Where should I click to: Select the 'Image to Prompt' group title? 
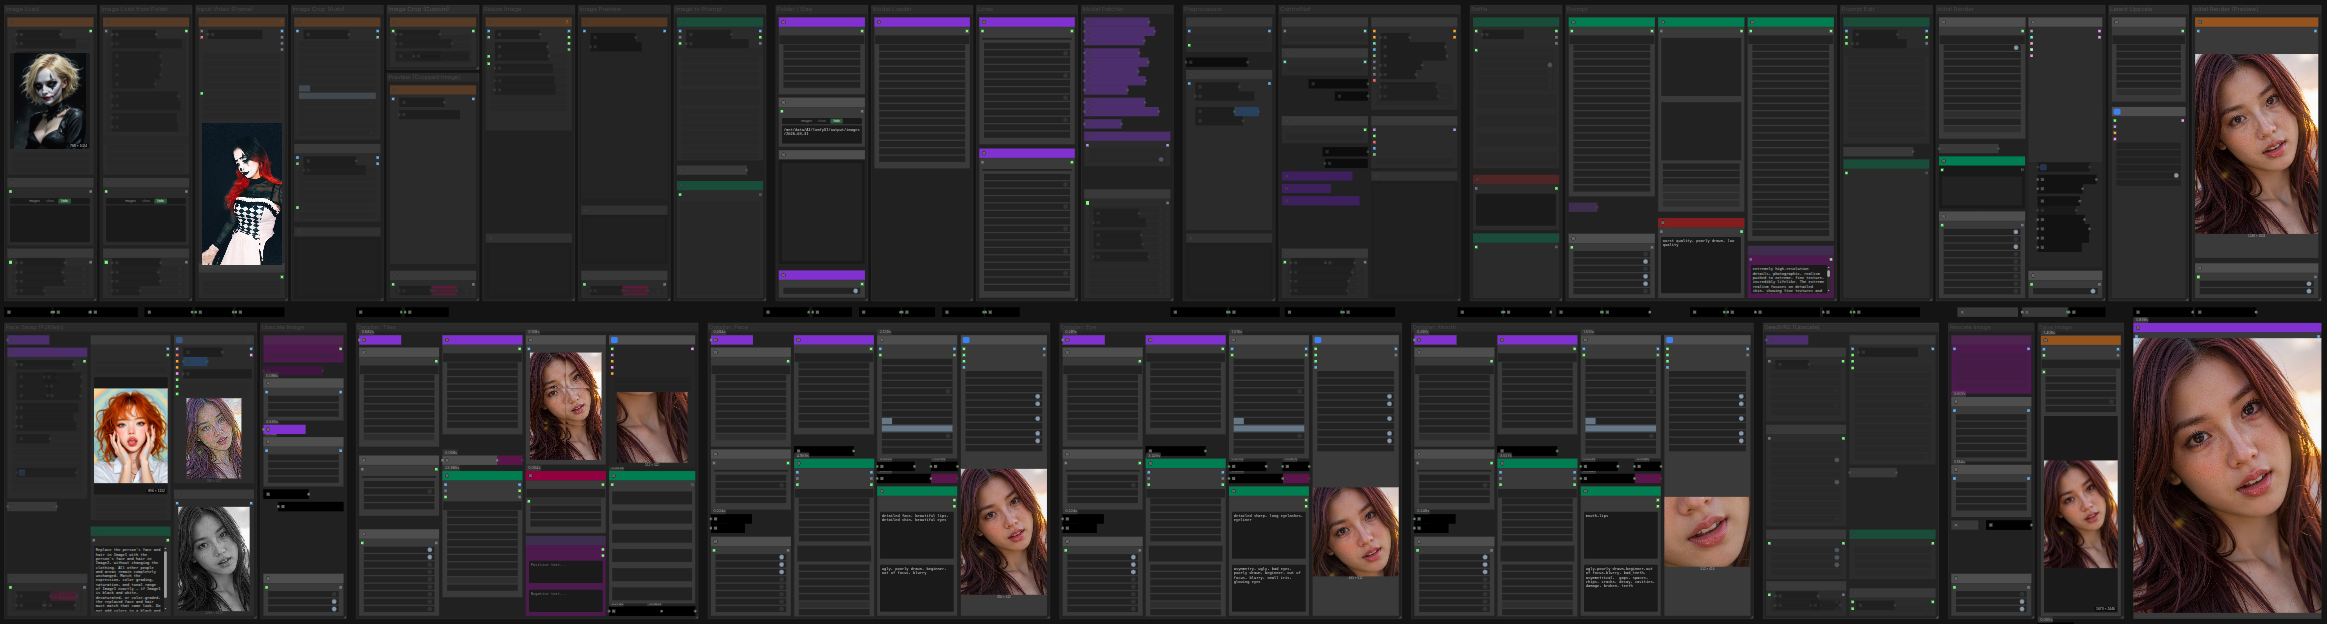click(698, 9)
